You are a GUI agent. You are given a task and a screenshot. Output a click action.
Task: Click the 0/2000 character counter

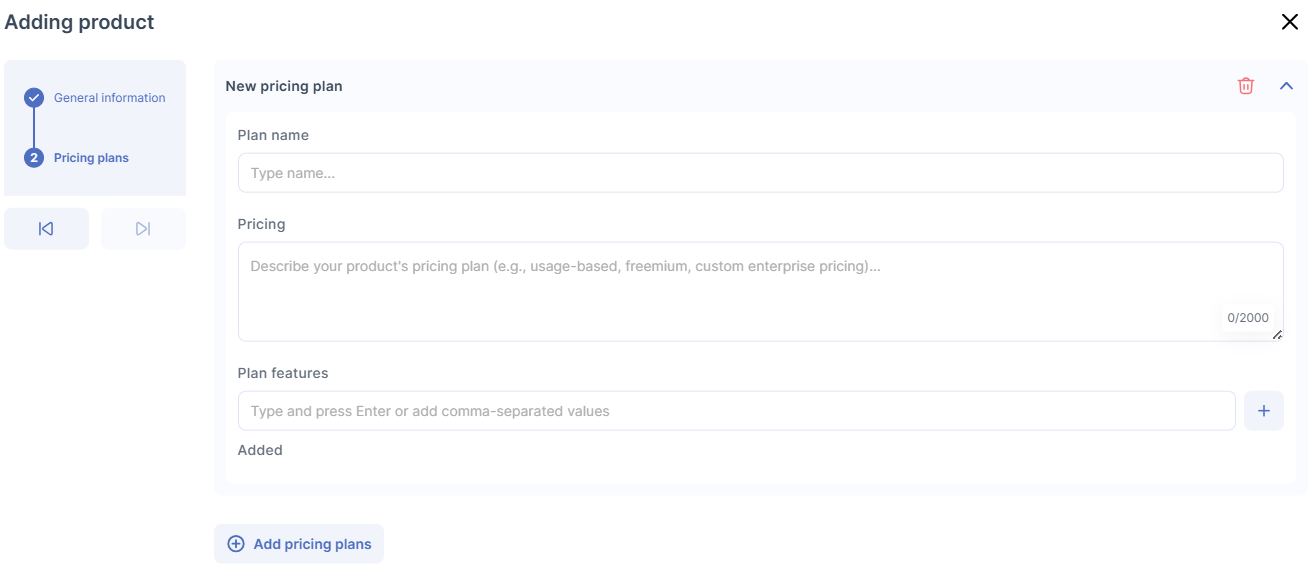click(x=1247, y=318)
